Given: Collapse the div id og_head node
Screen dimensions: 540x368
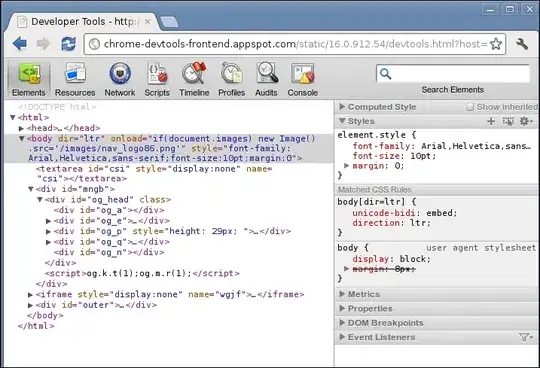Looking at the screenshot, I should coord(40,200).
